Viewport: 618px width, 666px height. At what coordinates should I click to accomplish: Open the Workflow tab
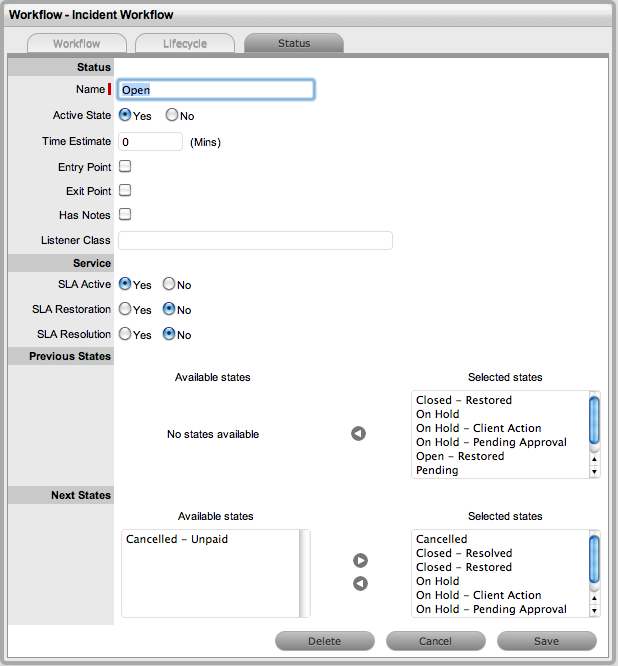point(77,43)
